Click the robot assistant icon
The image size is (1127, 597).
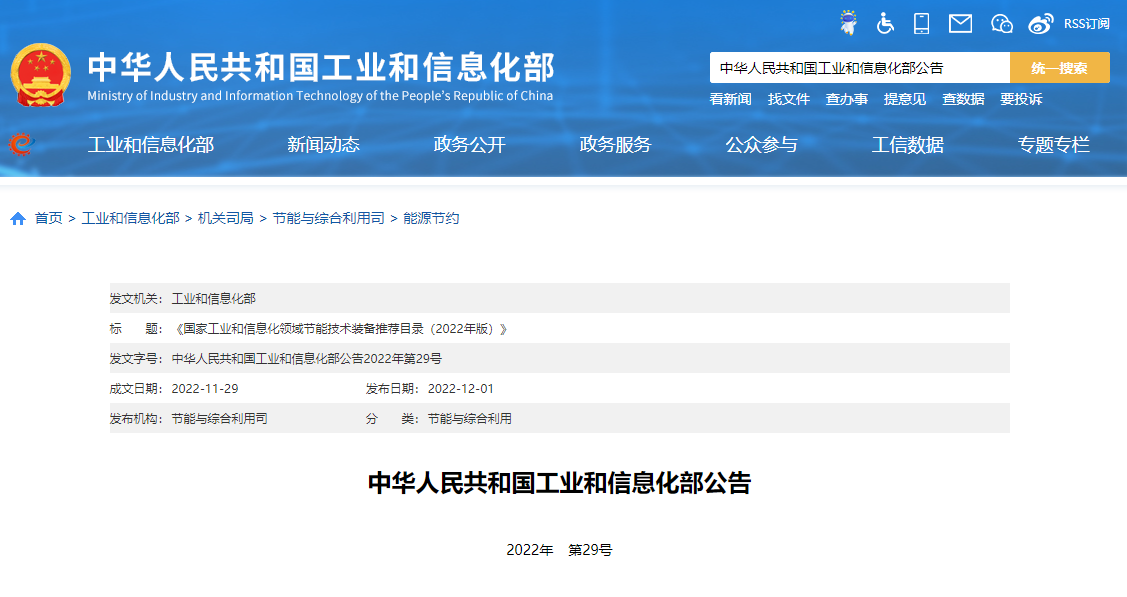pyautogui.click(x=849, y=22)
